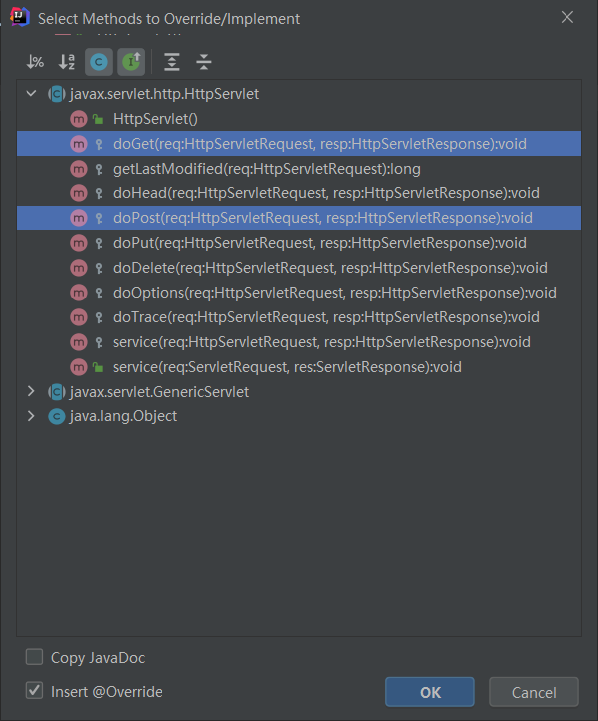Enable the Copy JavaDoc checkbox

[34, 657]
